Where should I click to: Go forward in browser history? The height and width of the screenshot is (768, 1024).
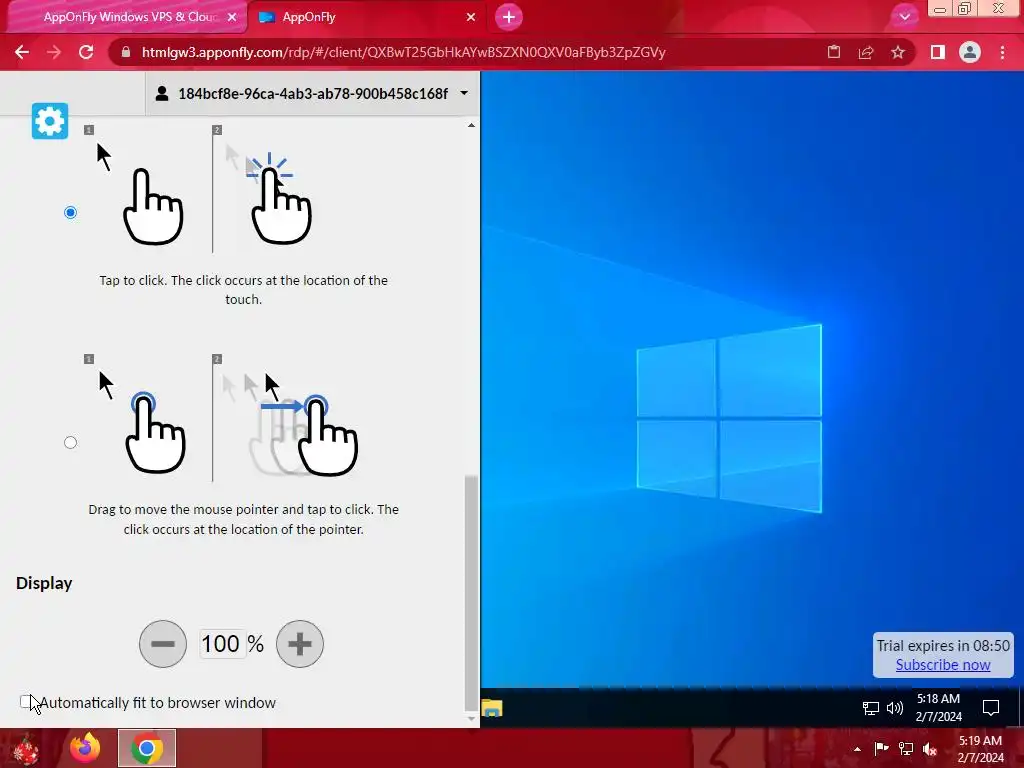[54, 52]
